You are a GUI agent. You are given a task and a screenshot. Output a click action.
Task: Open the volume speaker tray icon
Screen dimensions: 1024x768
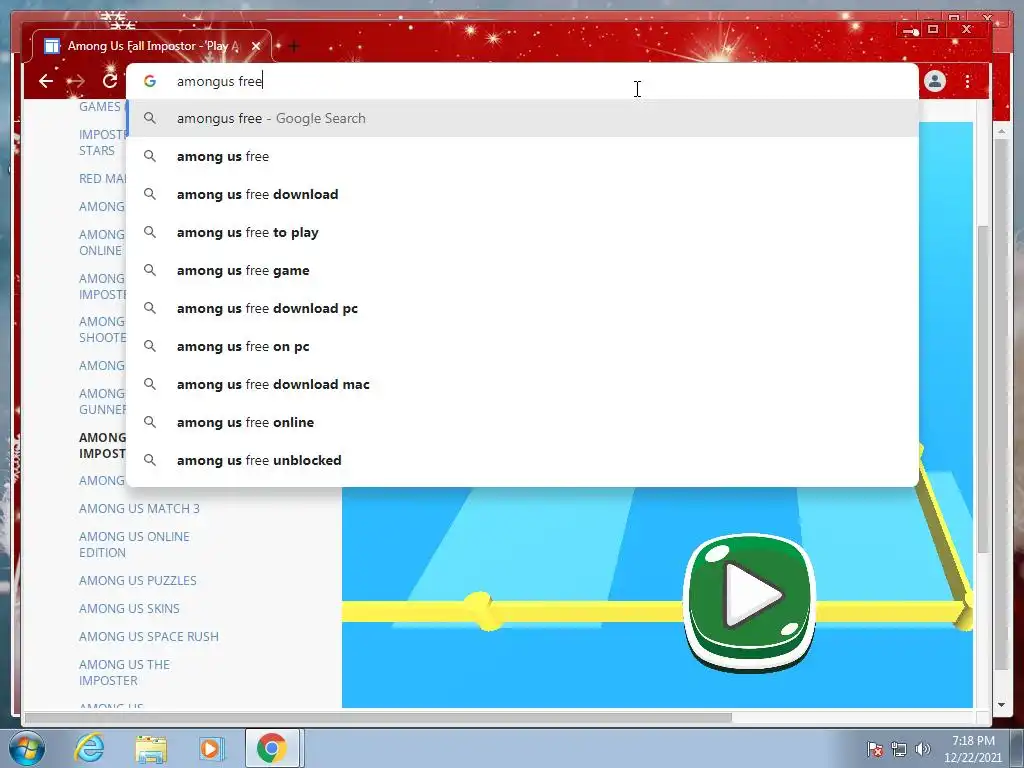923,750
